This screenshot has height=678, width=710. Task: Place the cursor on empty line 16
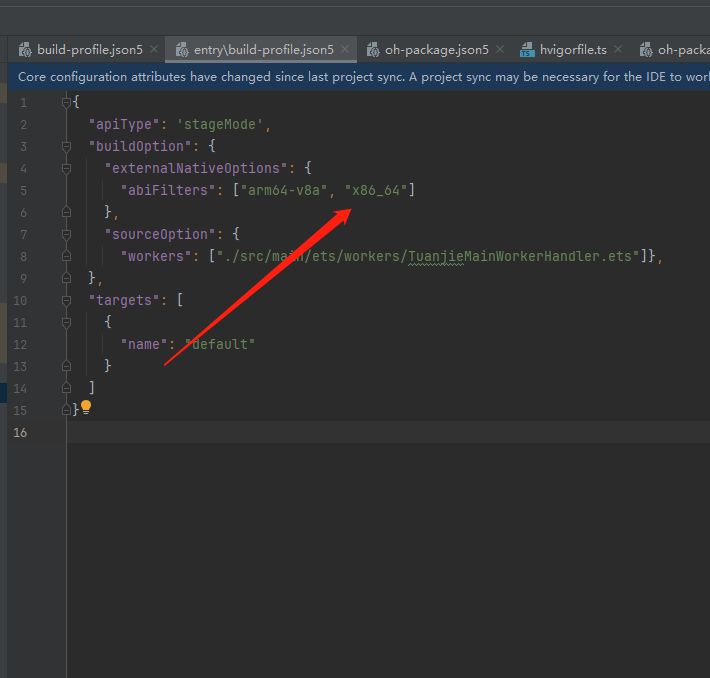pyautogui.click(x=389, y=432)
